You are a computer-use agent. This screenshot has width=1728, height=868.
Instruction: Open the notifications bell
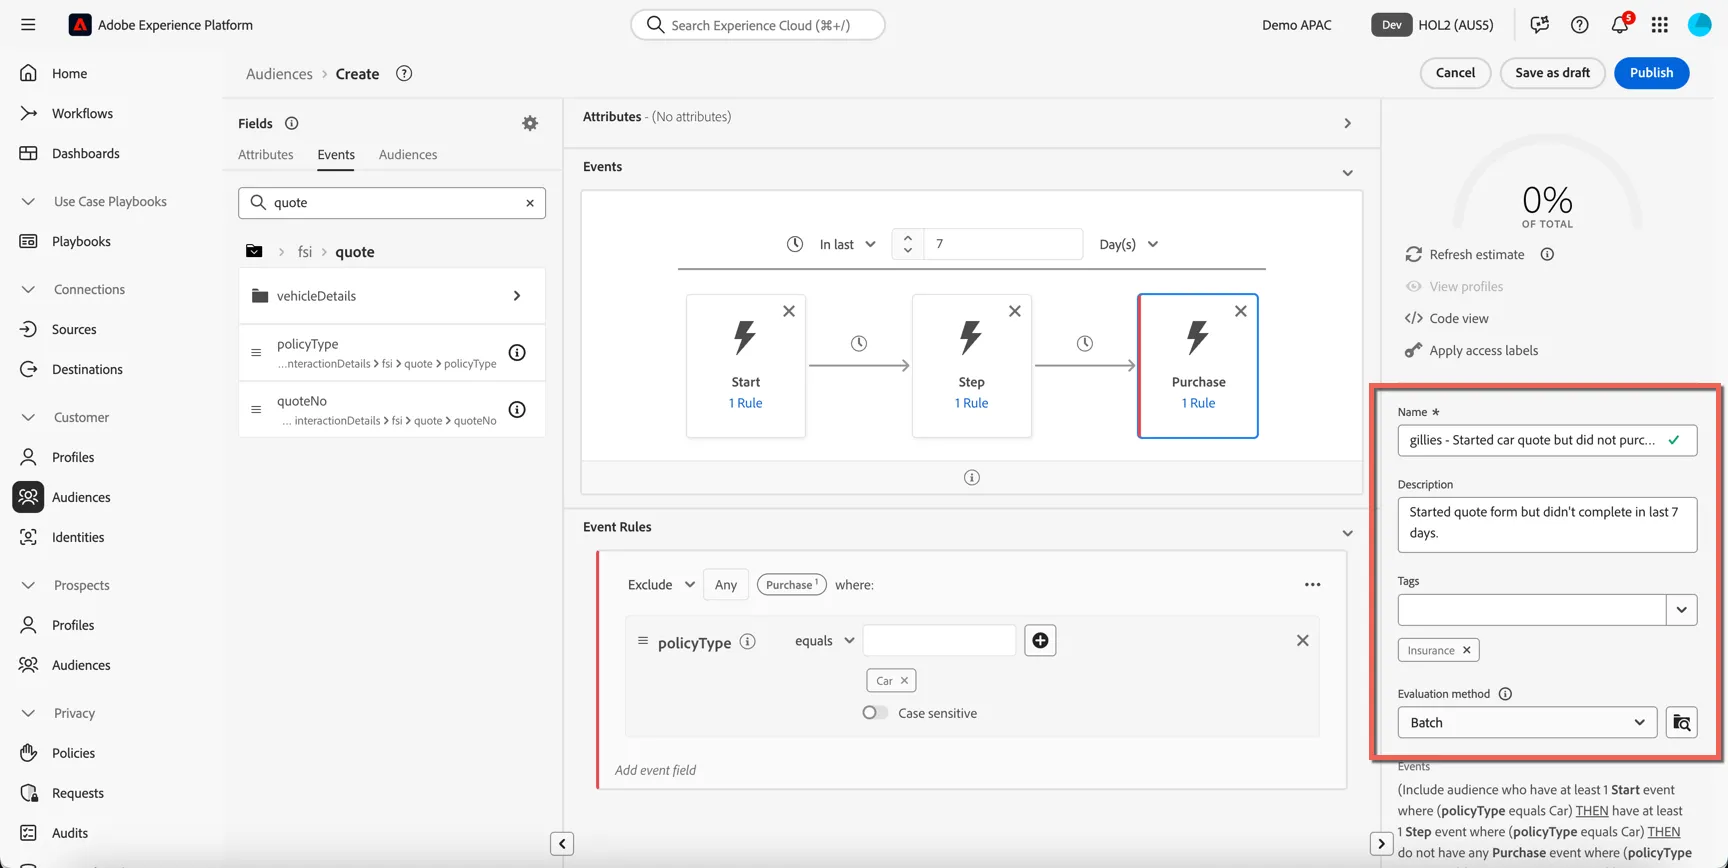[1620, 25]
